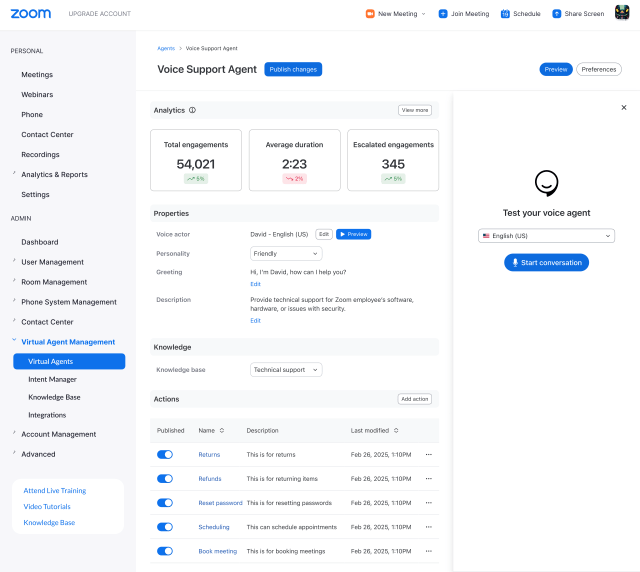The width and height of the screenshot is (640, 572).
Task: Open the Schedule calendar icon
Action: (x=505, y=14)
